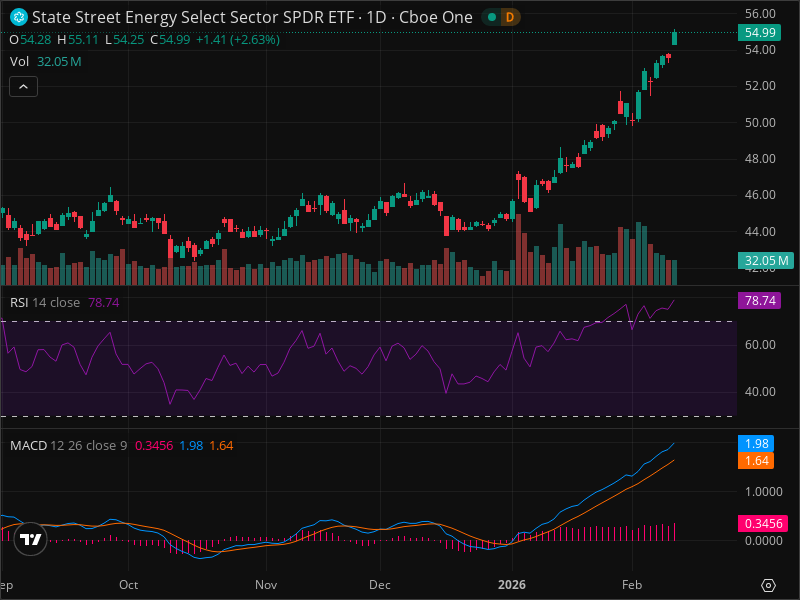Click the 60.00 RSI scale value
This screenshot has width=800, height=600.
pos(760,345)
